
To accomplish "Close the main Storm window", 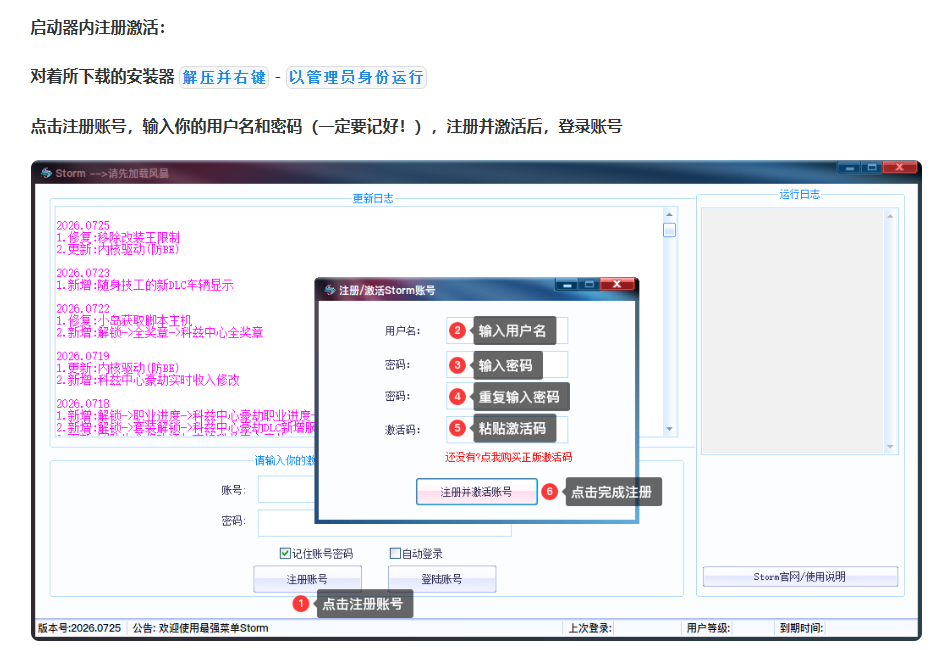I will click(899, 167).
